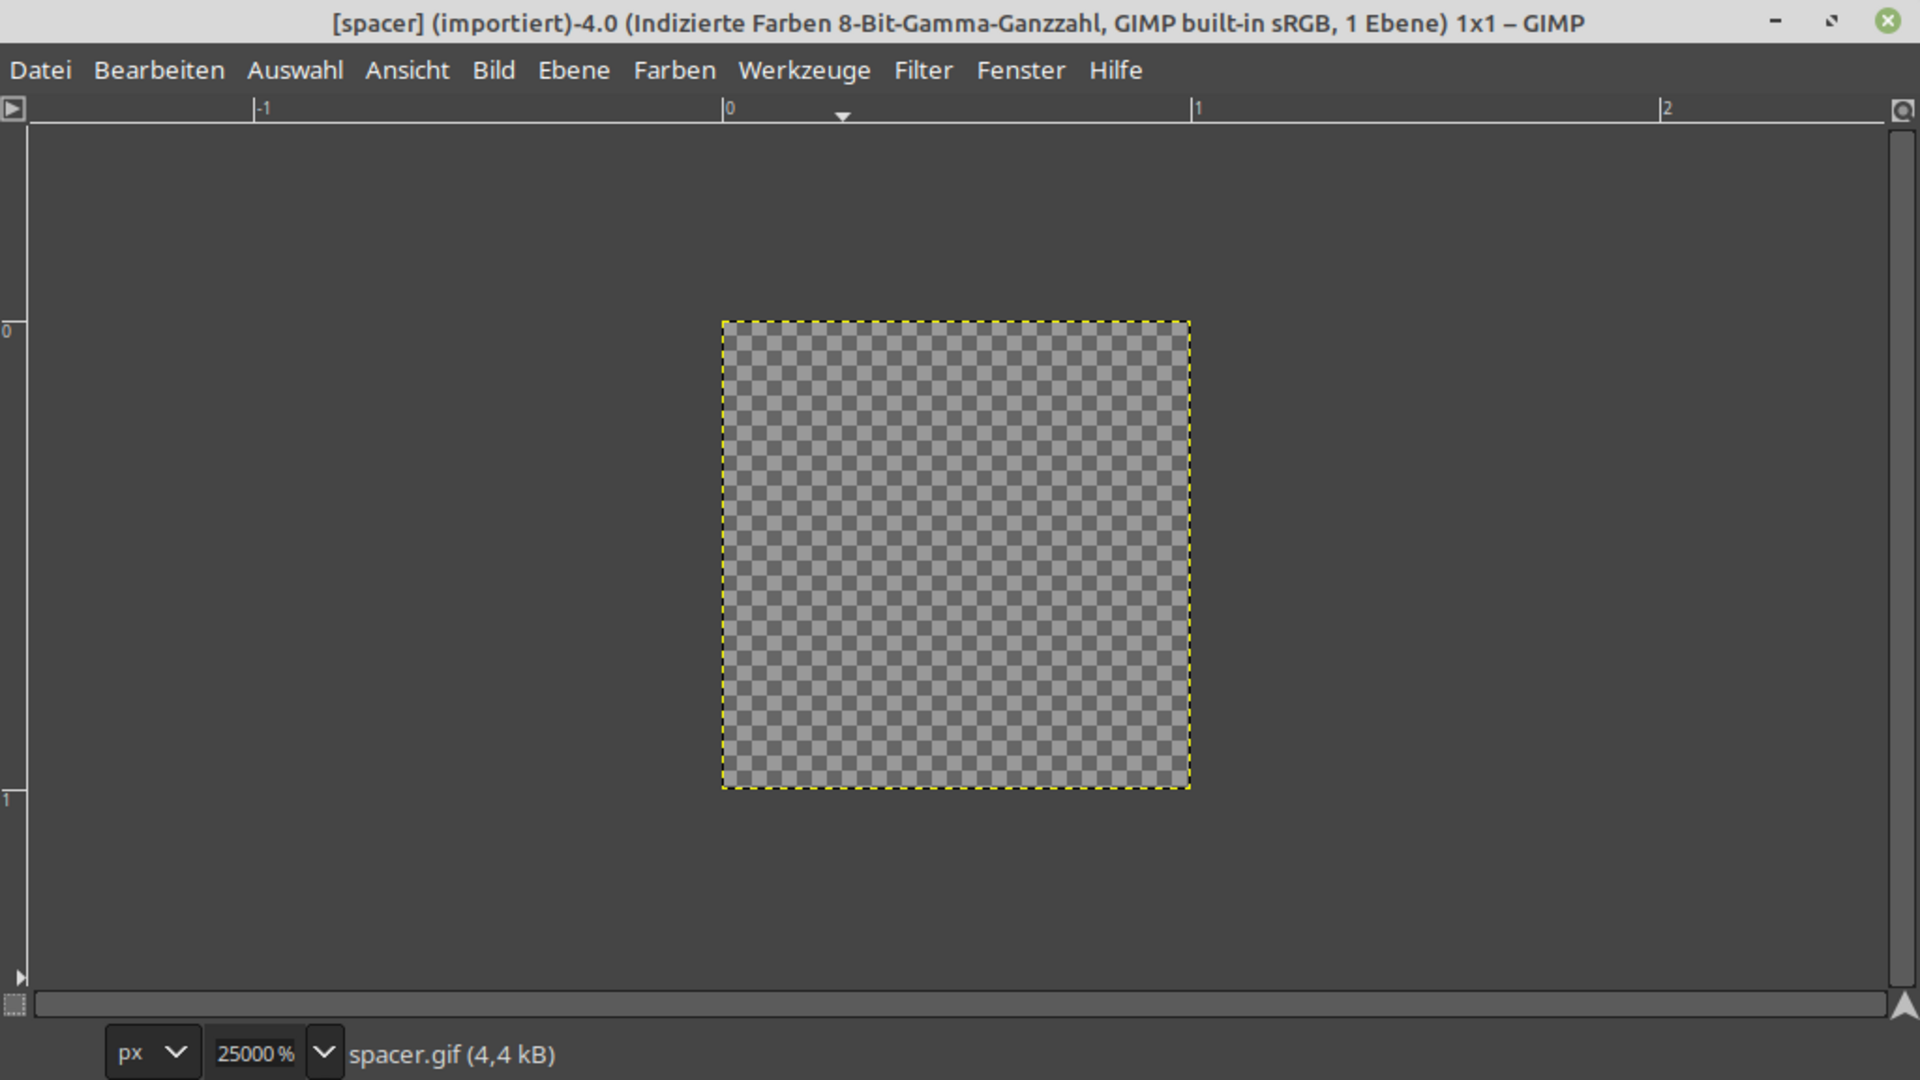Click the 25000 % zoom field

pos(255,1053)
